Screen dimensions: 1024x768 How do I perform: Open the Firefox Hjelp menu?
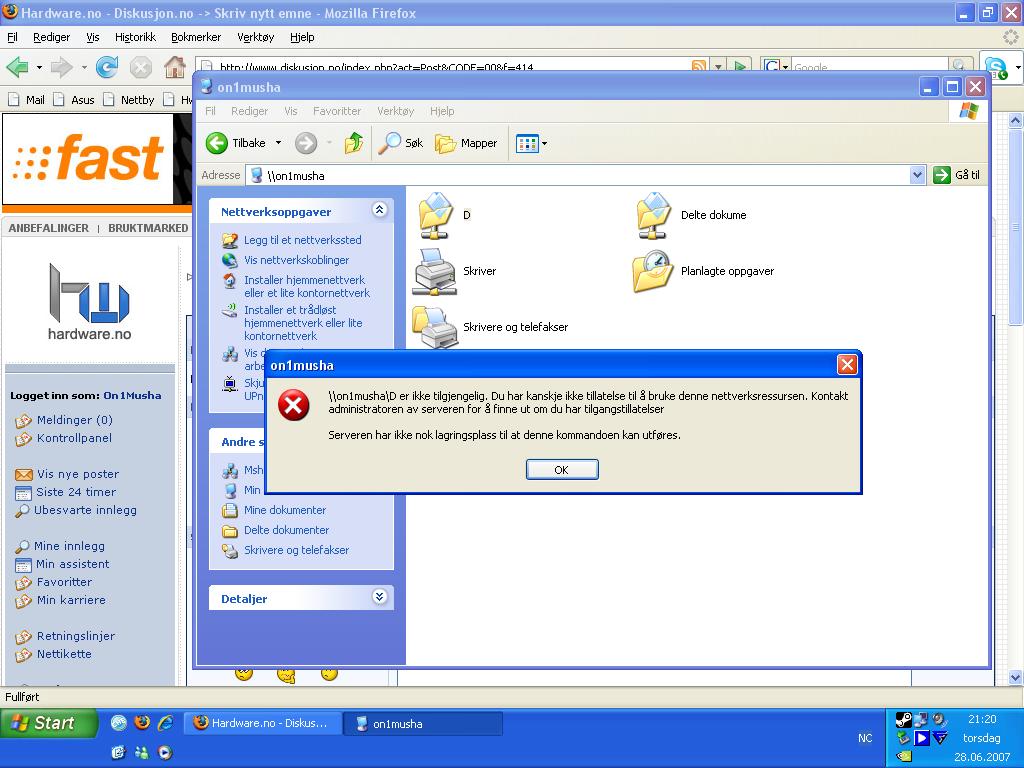click(302, 37)
